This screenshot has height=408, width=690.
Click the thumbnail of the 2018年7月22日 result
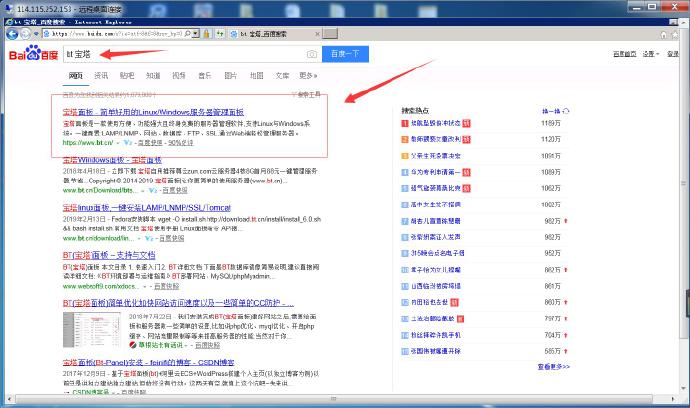coord(92,330)
